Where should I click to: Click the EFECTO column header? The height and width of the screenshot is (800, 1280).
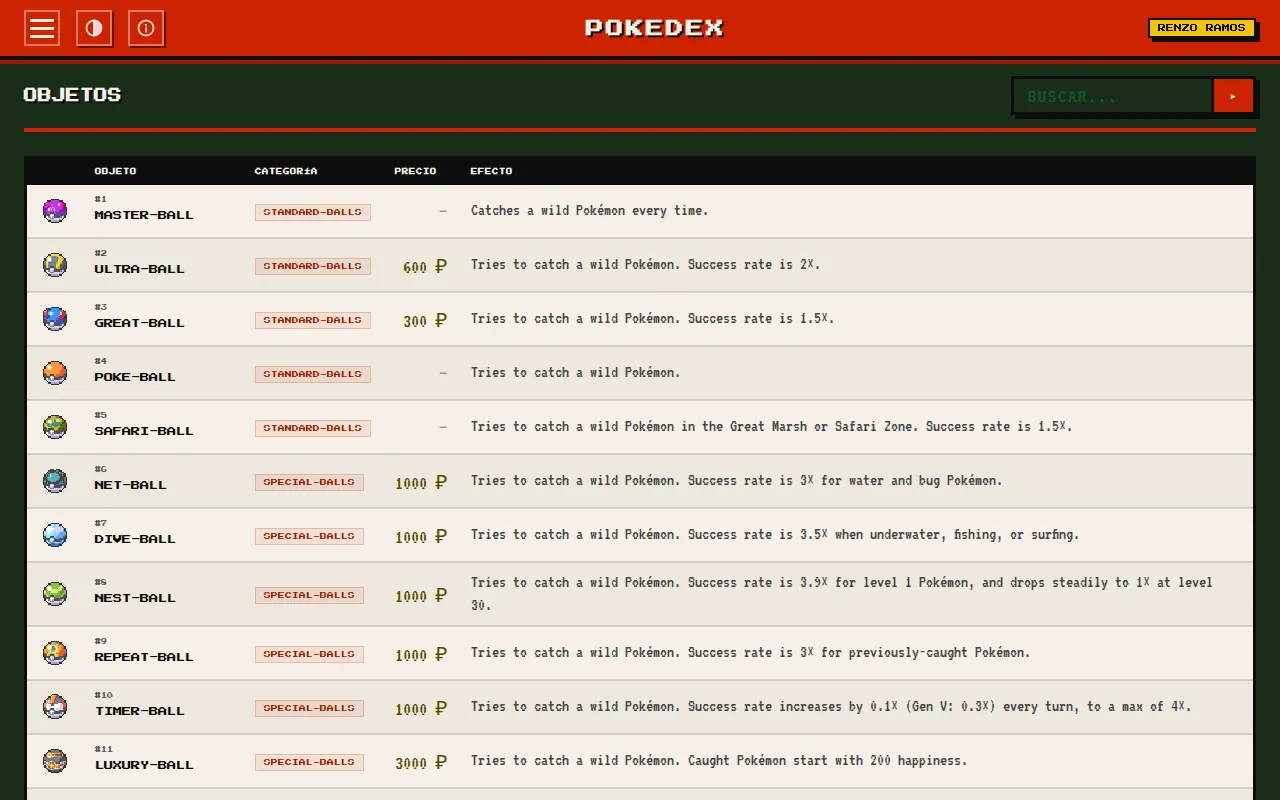[491, 171]
